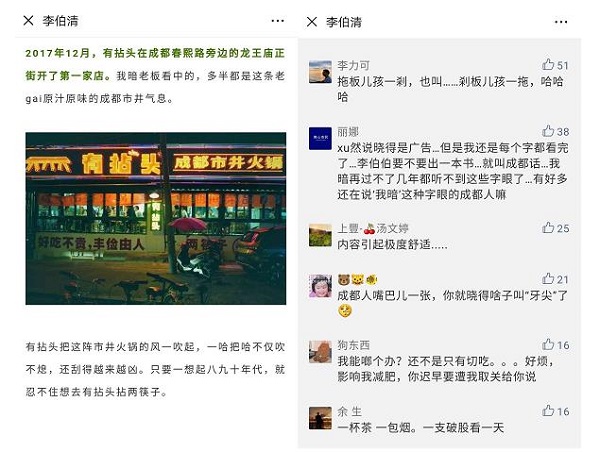The height and width of the screenshot is (452, 600).
Task: Open 丽娜's dark blue avatar
Action: click(x=320, y=138)
